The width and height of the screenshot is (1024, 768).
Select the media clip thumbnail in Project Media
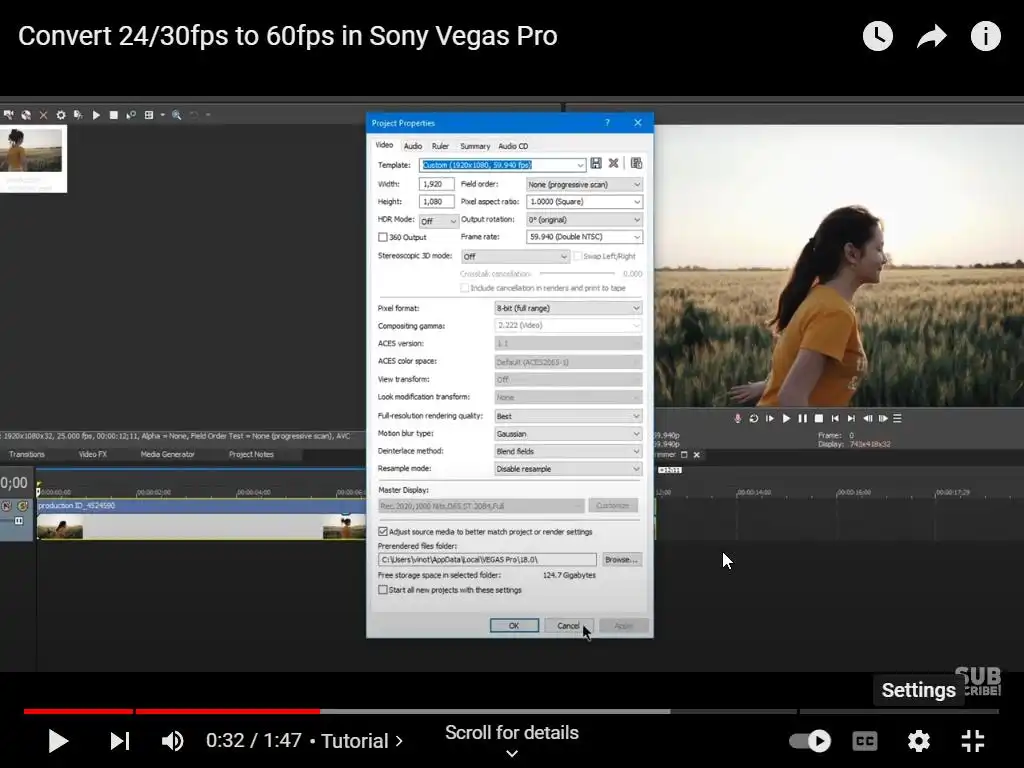pos(32,159)
